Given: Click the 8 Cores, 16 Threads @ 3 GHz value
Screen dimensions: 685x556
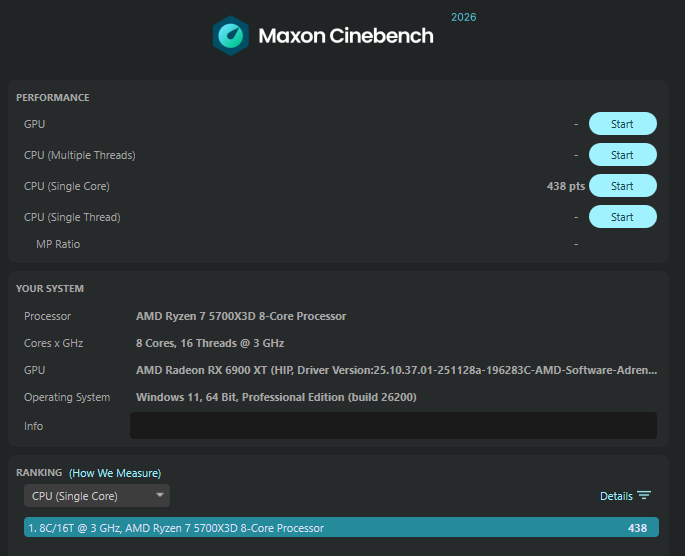Looking at the screenshot, I should pos(210,343).
